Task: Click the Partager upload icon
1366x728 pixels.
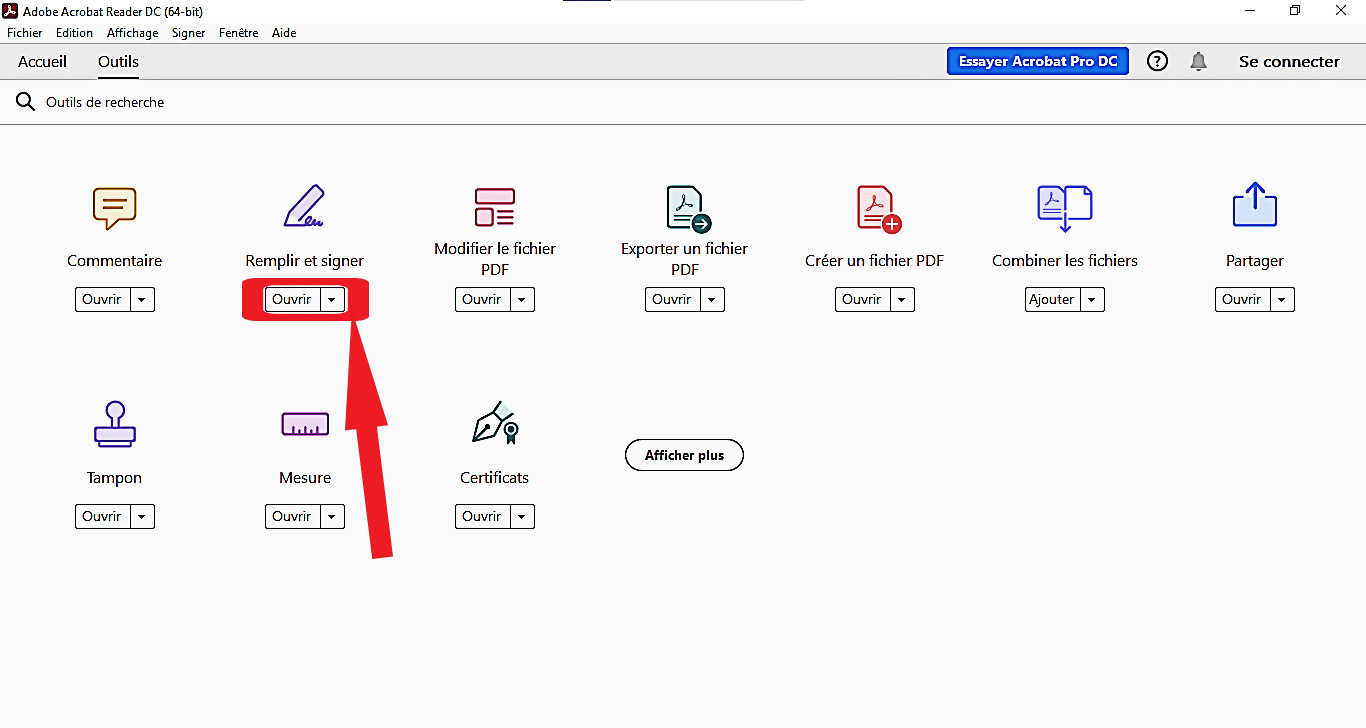Action: click(1255, 205)
